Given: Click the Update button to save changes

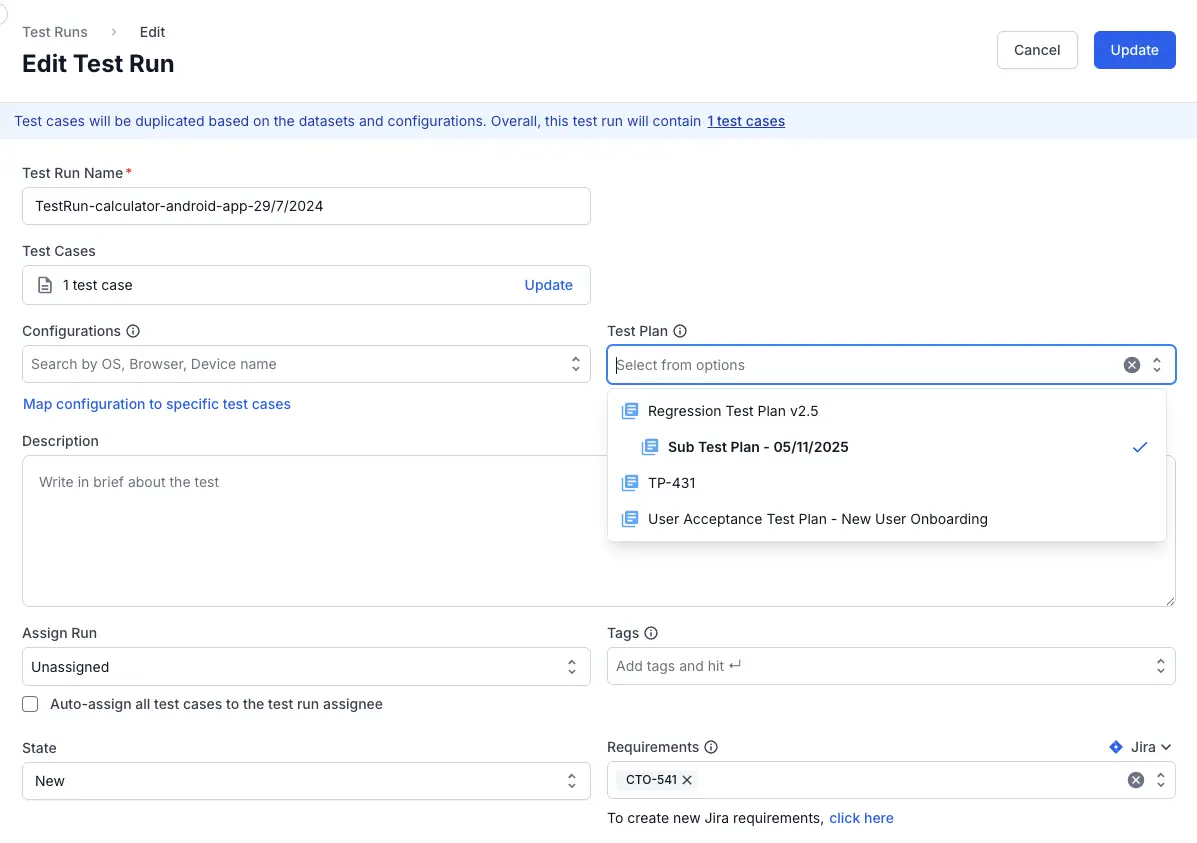Looking at the screenshot, I should coord(1134,49).
